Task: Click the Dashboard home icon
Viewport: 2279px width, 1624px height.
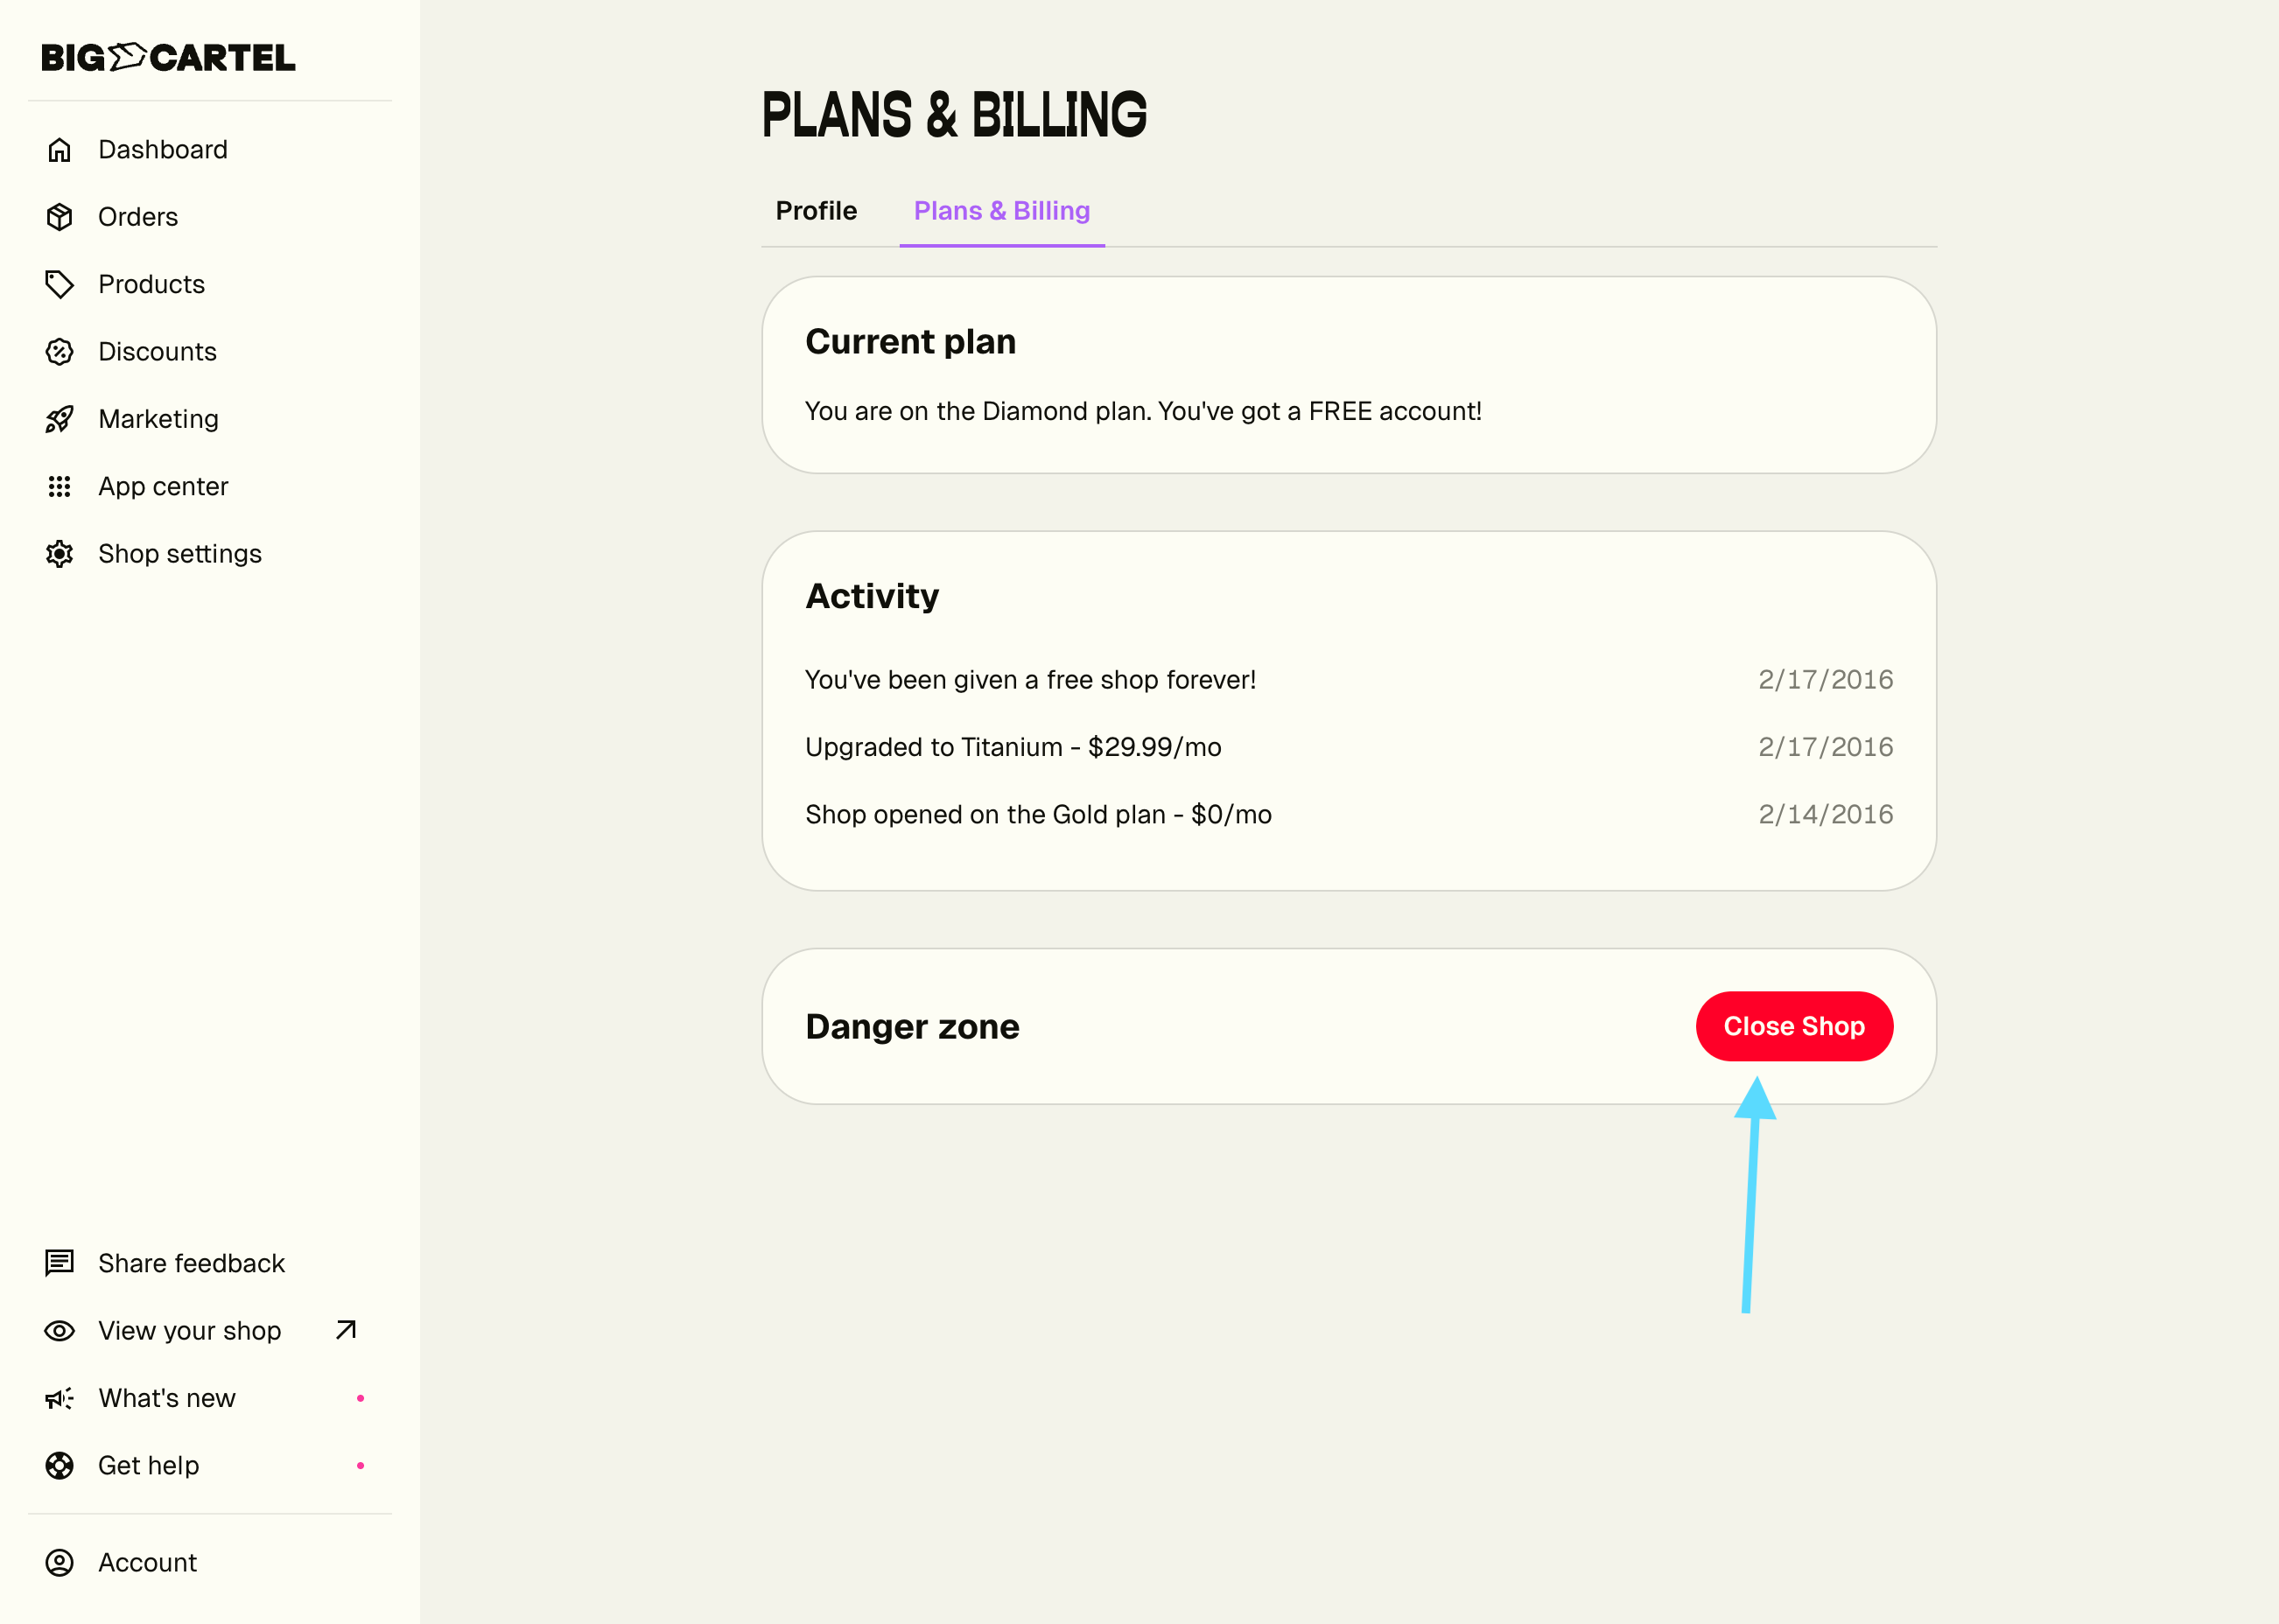Action: (60, 150)
